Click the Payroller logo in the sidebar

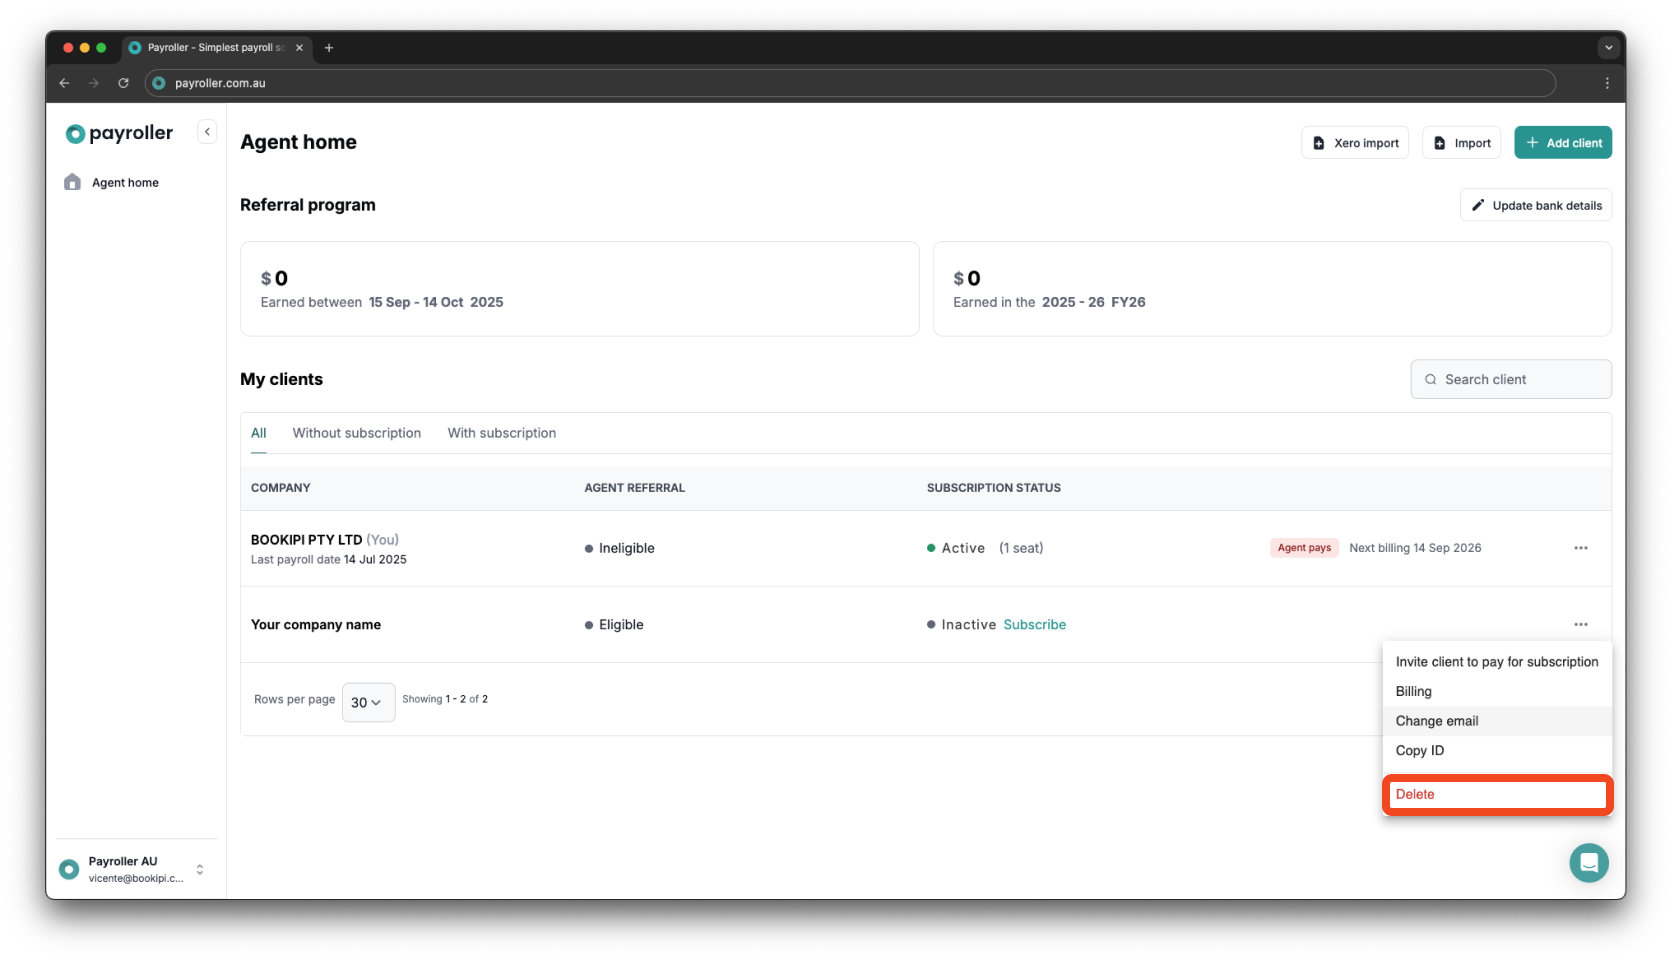(x=119, y=133)
